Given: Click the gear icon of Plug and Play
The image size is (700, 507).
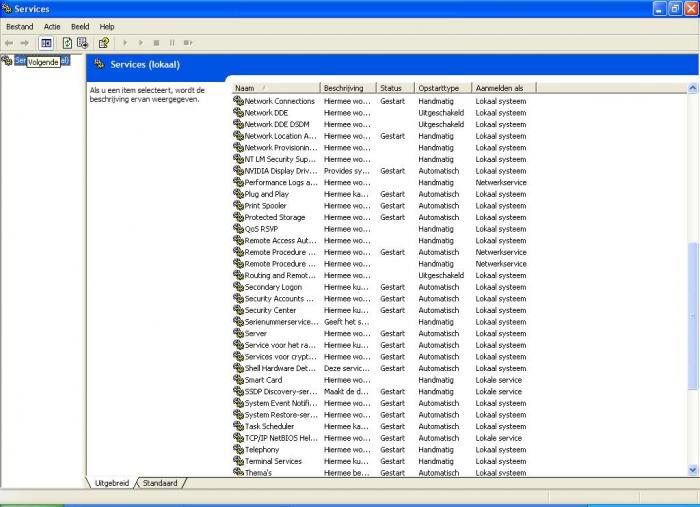Looking at the screenshot, I should (238, 194).
